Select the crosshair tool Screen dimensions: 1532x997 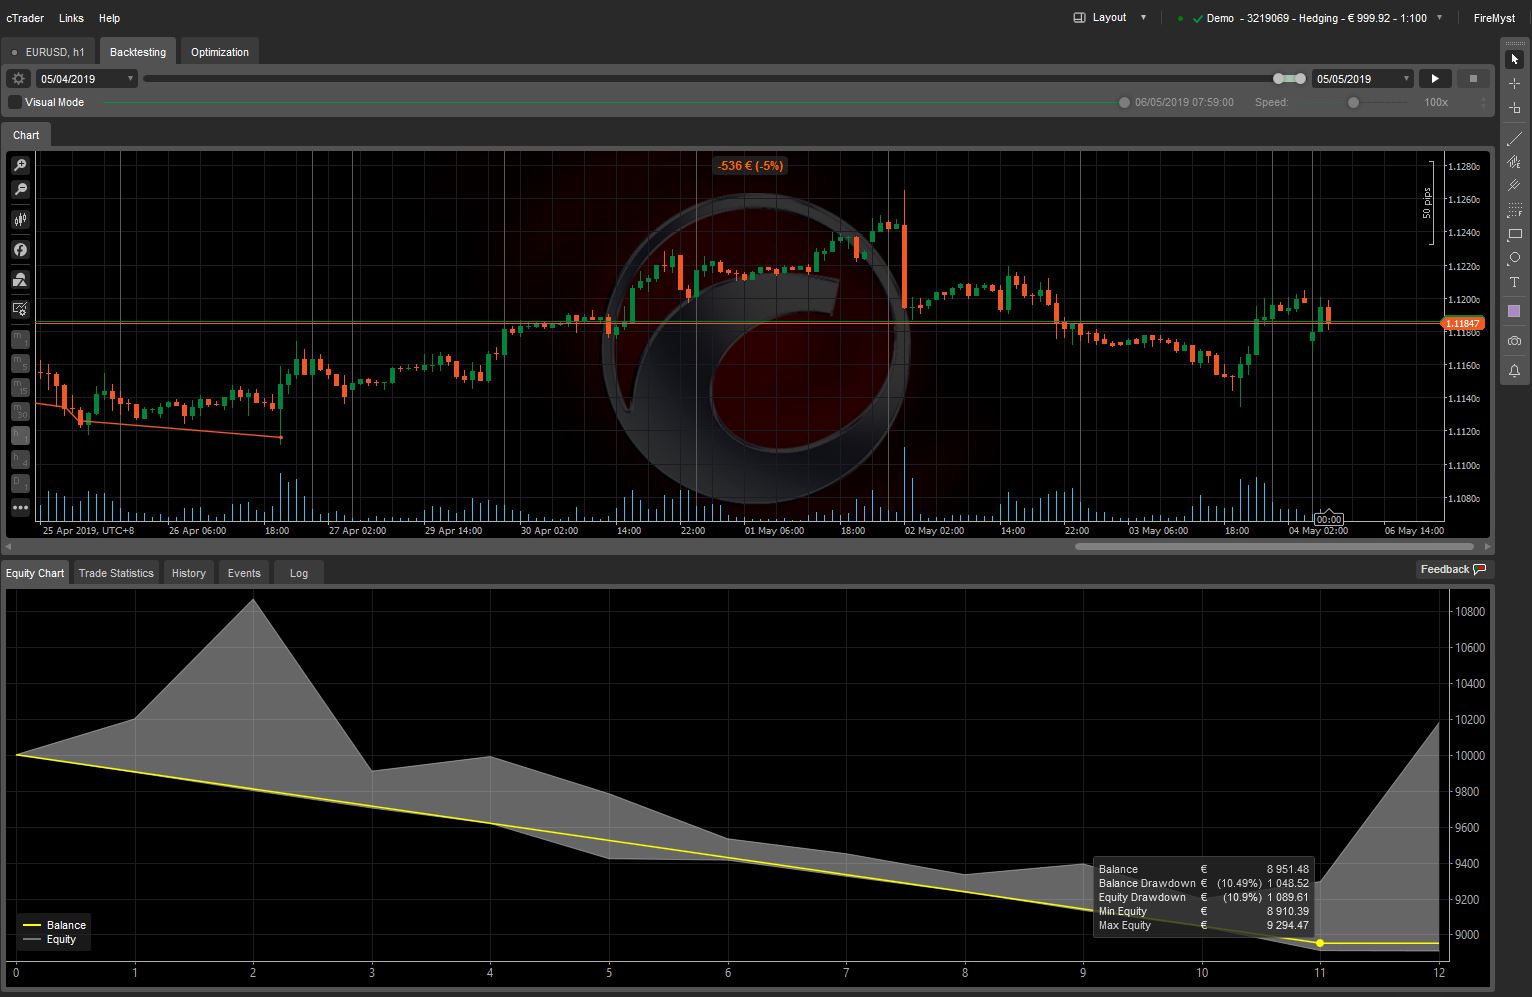click(1514, 84)
